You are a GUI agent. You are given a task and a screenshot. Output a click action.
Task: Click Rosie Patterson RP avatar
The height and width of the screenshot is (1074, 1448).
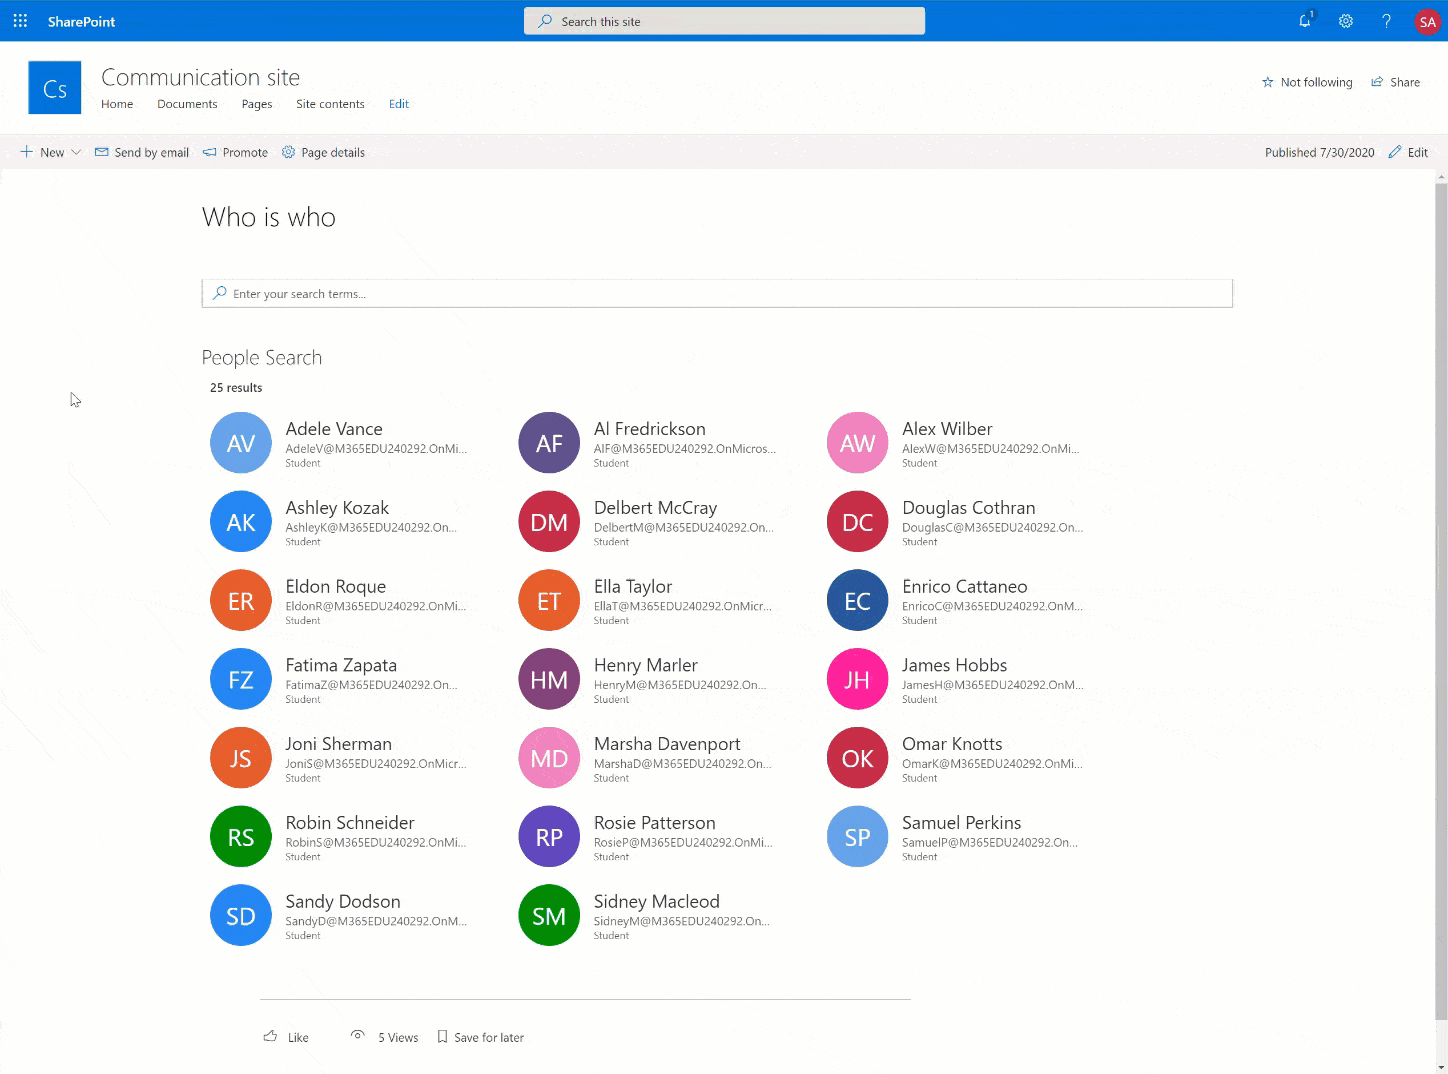click(549, 836)
